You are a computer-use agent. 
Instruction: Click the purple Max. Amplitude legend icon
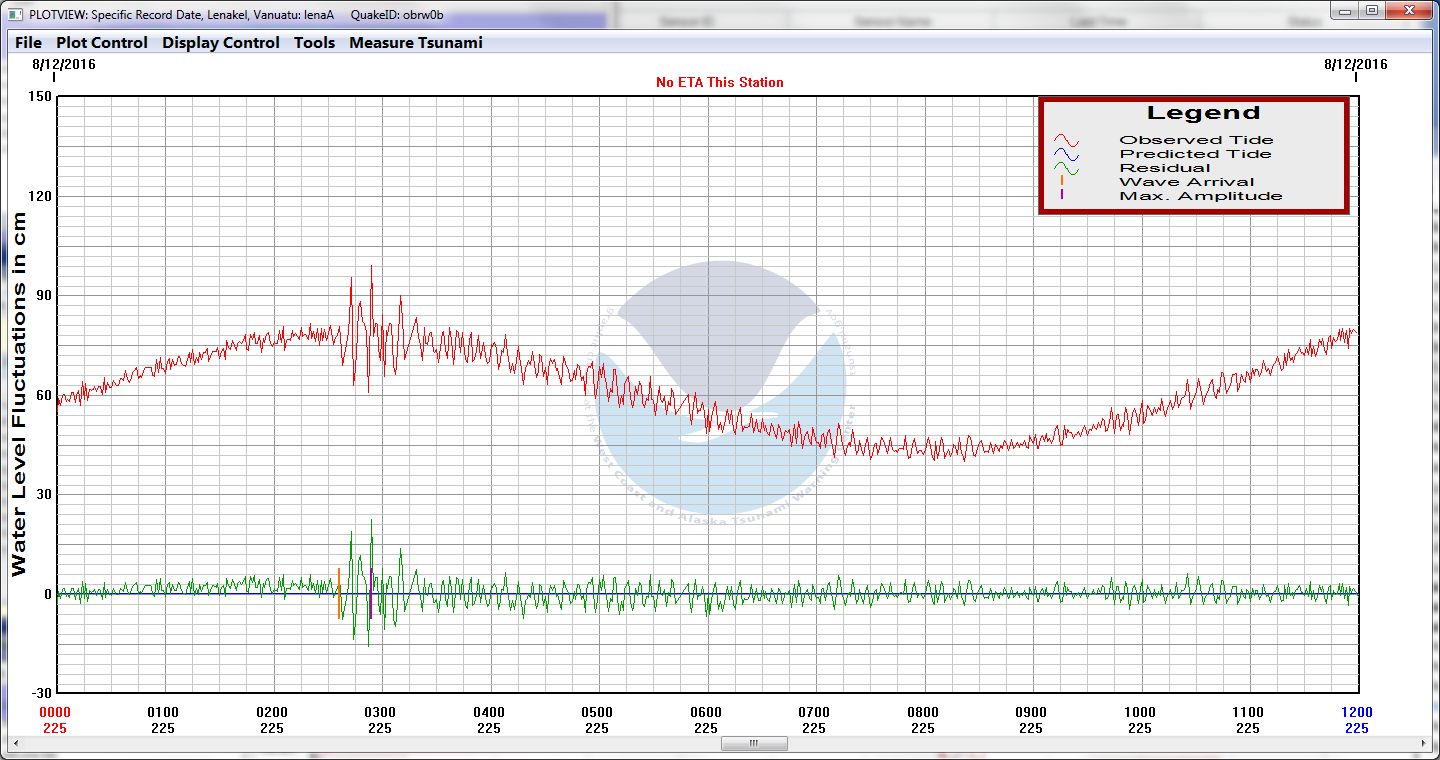[x=1061, y=196]
